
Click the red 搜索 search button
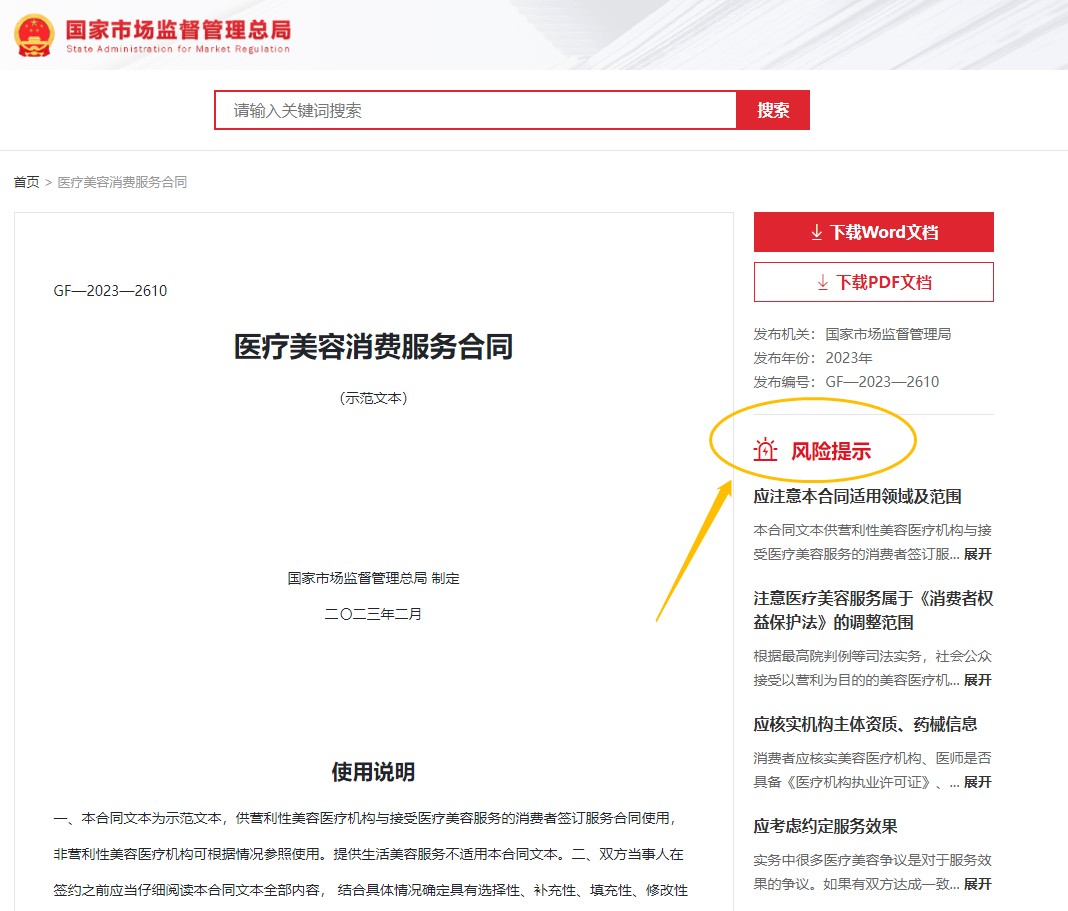773,110
